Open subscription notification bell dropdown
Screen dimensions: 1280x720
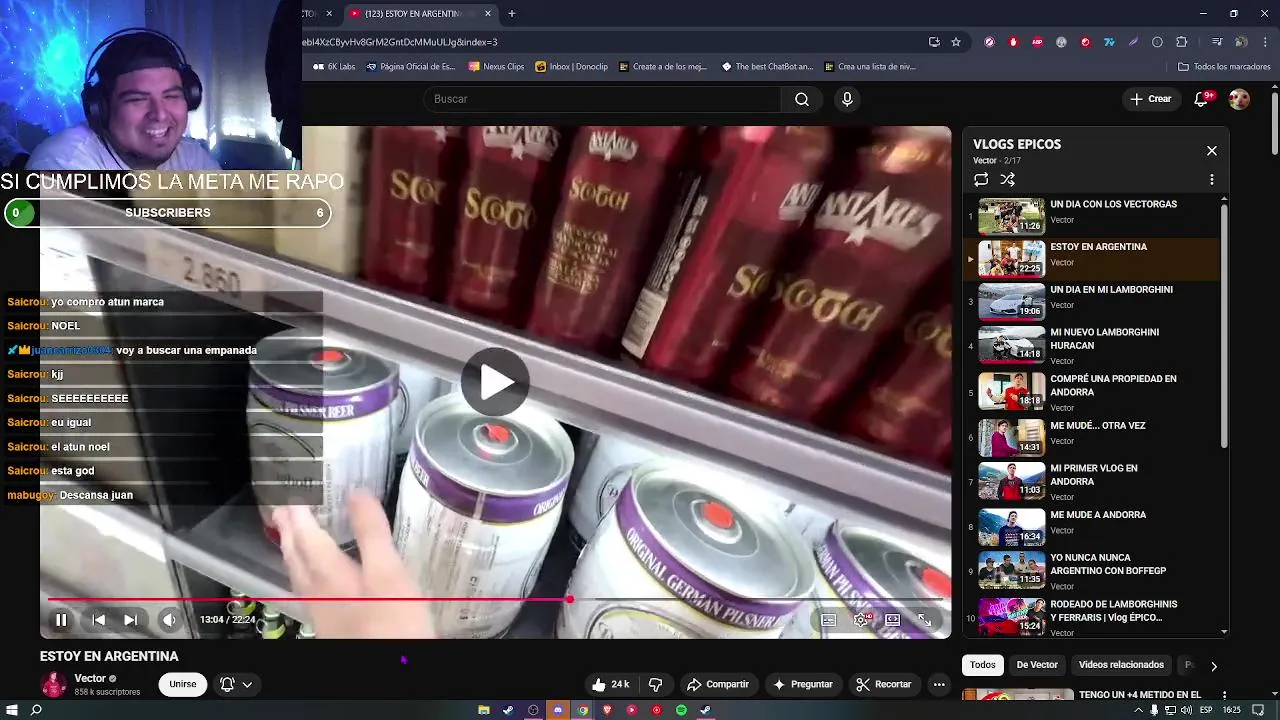pyautogui.click(x=236, y=684)
